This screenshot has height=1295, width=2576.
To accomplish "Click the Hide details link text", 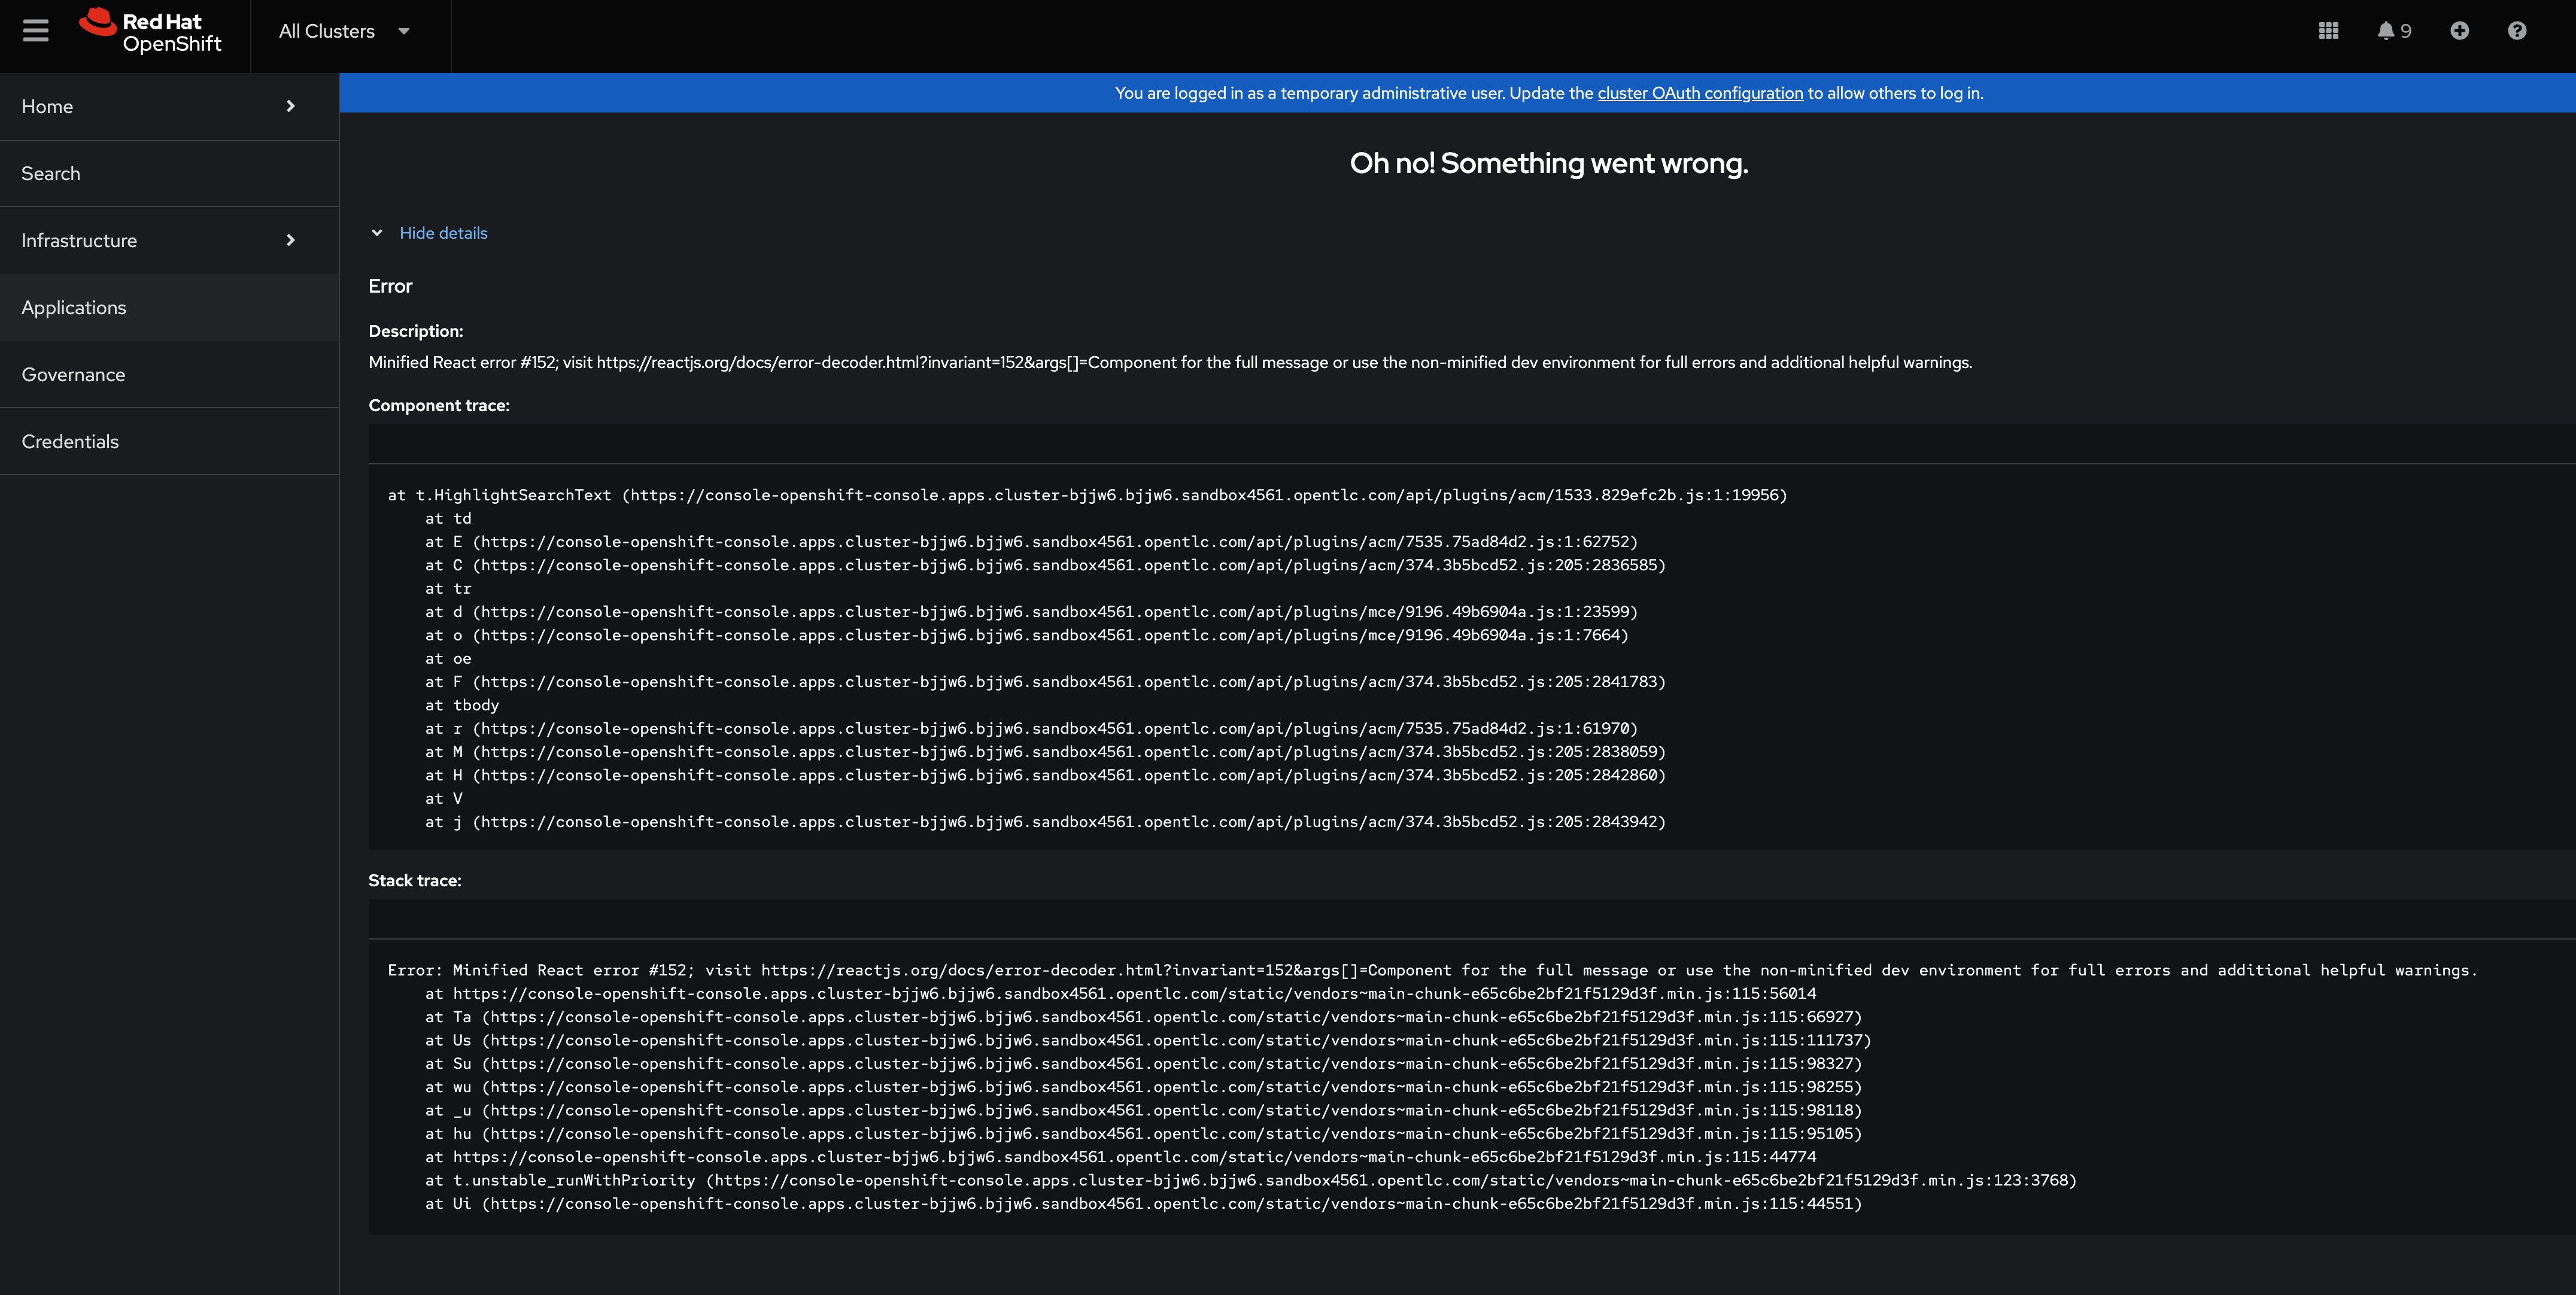I will 443,233.
